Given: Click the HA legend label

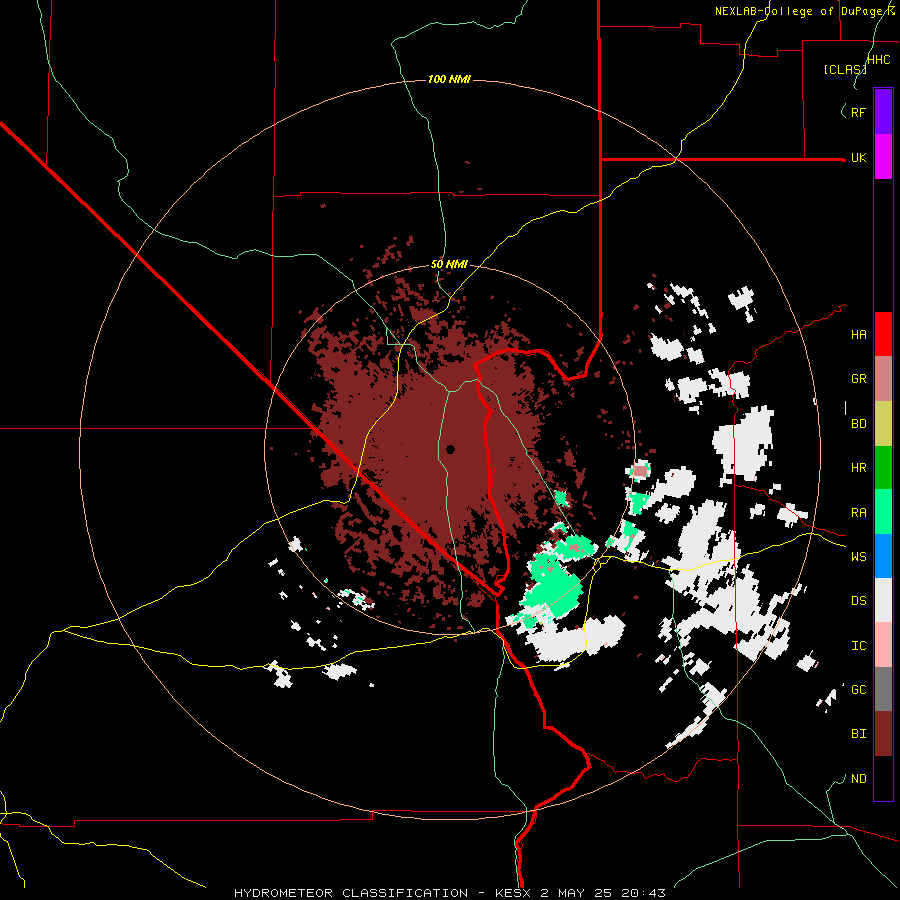Looking at the screenshot, I should (858, 335).
